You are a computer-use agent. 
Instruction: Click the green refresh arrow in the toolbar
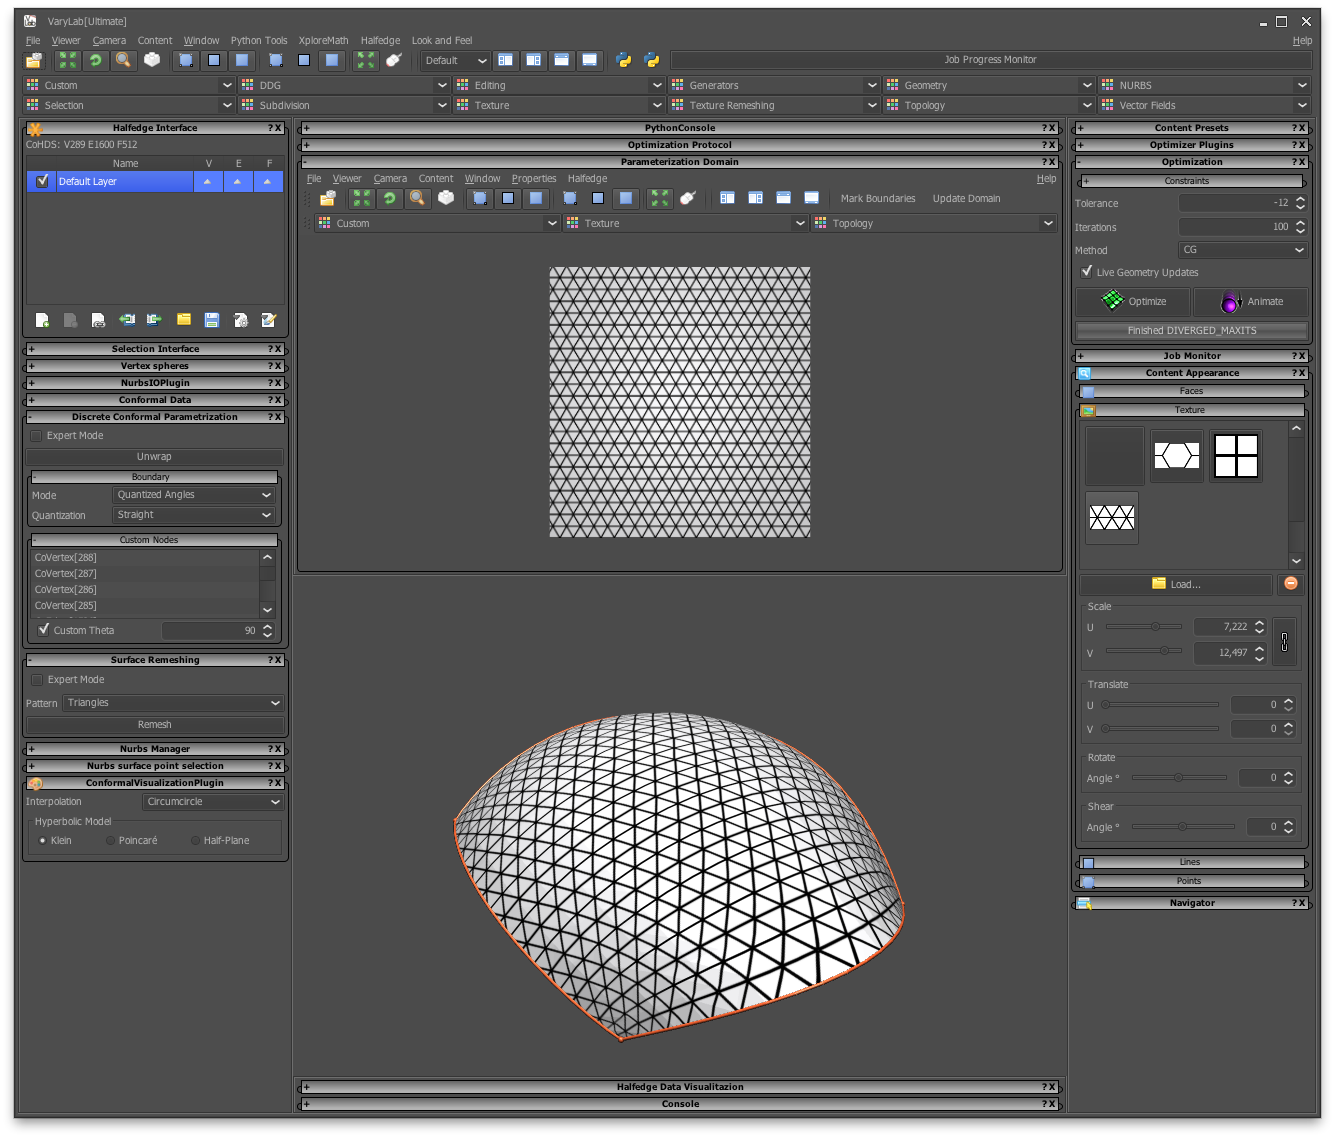95,60
